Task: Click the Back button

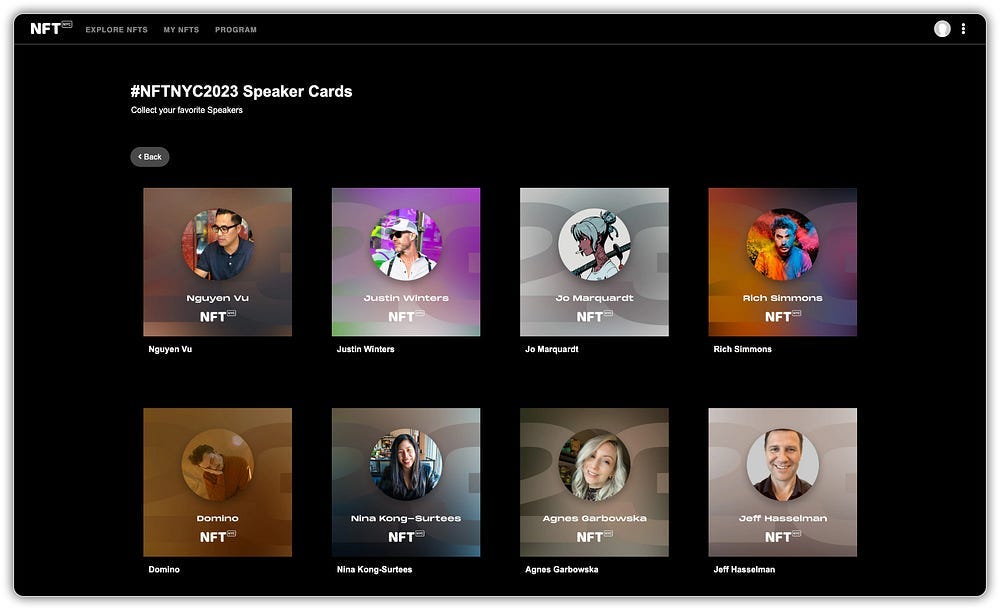Action: click(150, 157)
